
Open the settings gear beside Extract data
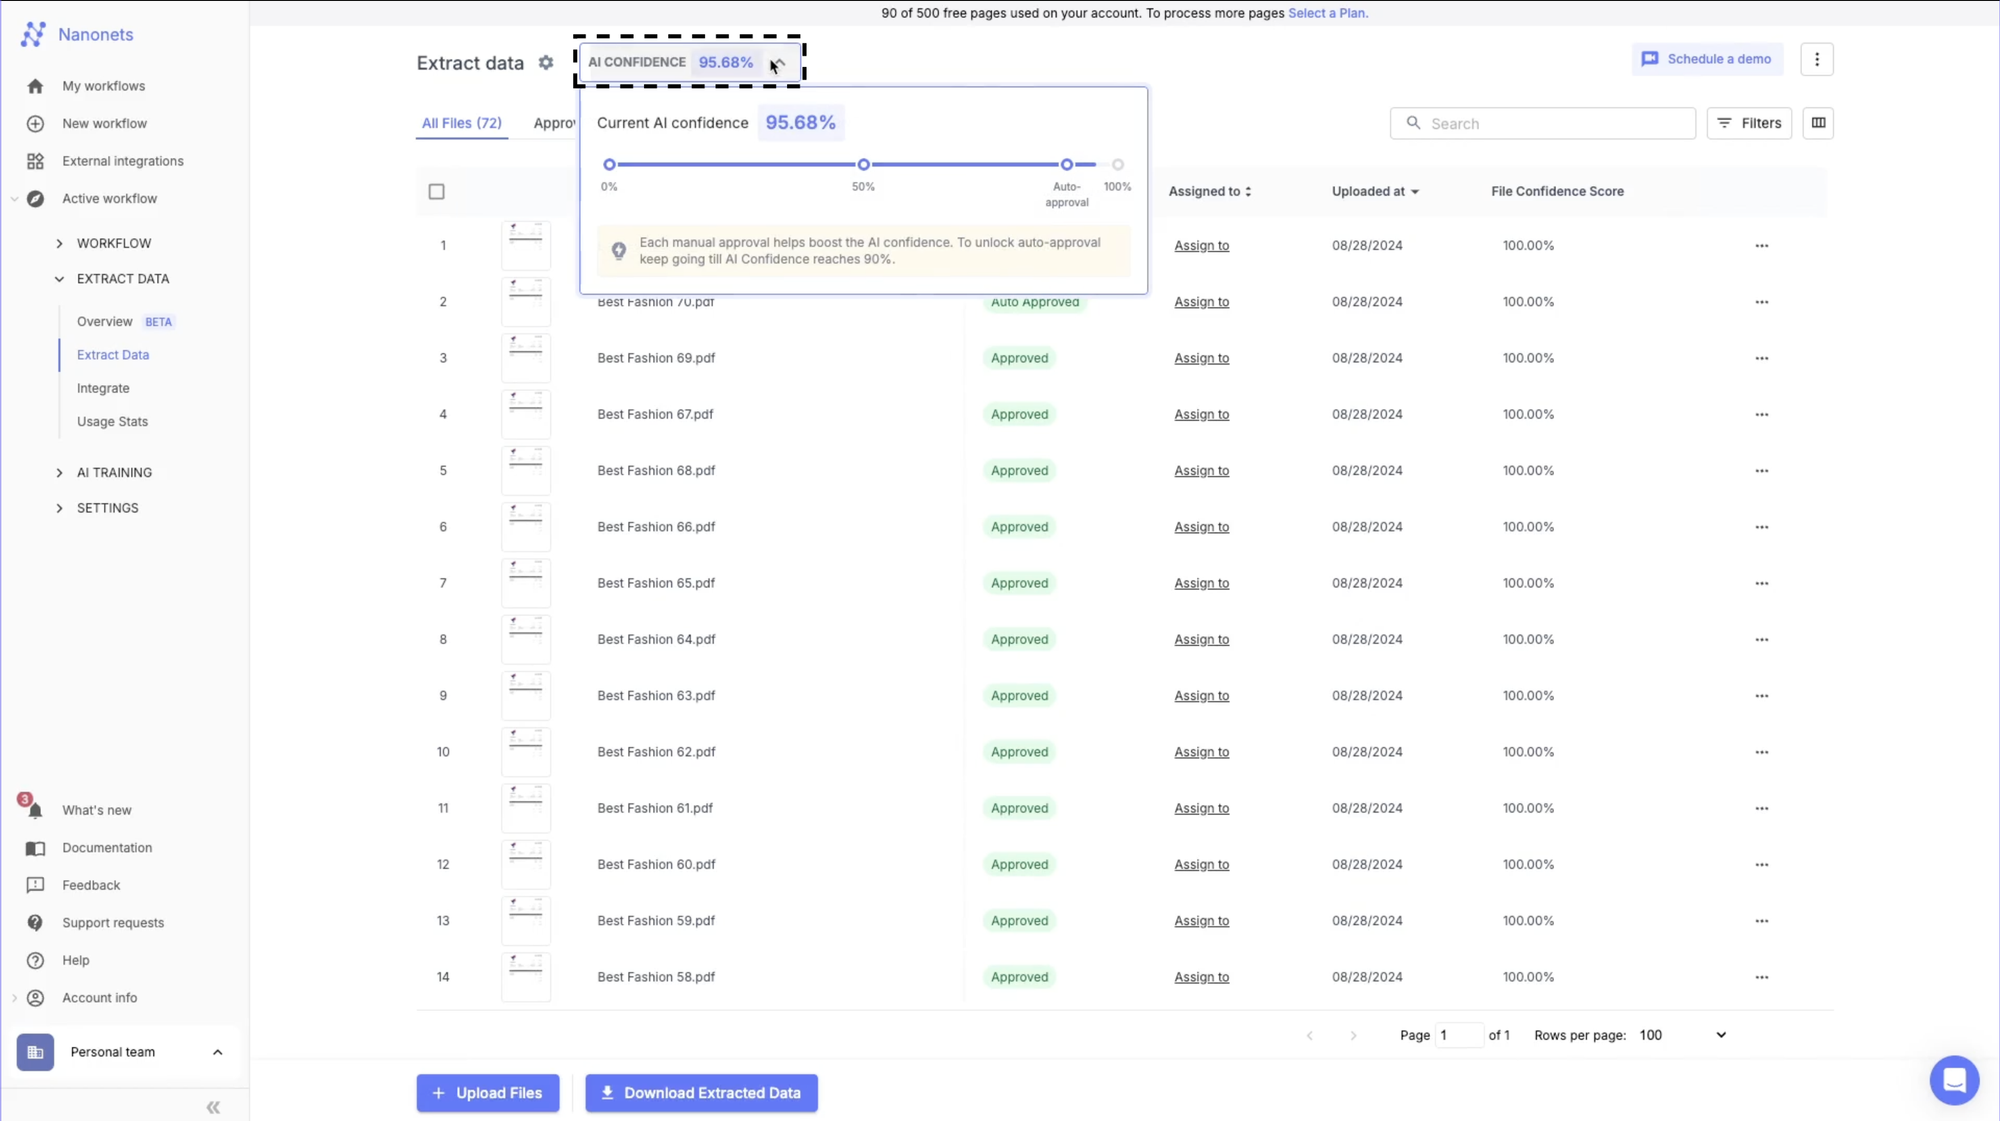coord(546,62)
